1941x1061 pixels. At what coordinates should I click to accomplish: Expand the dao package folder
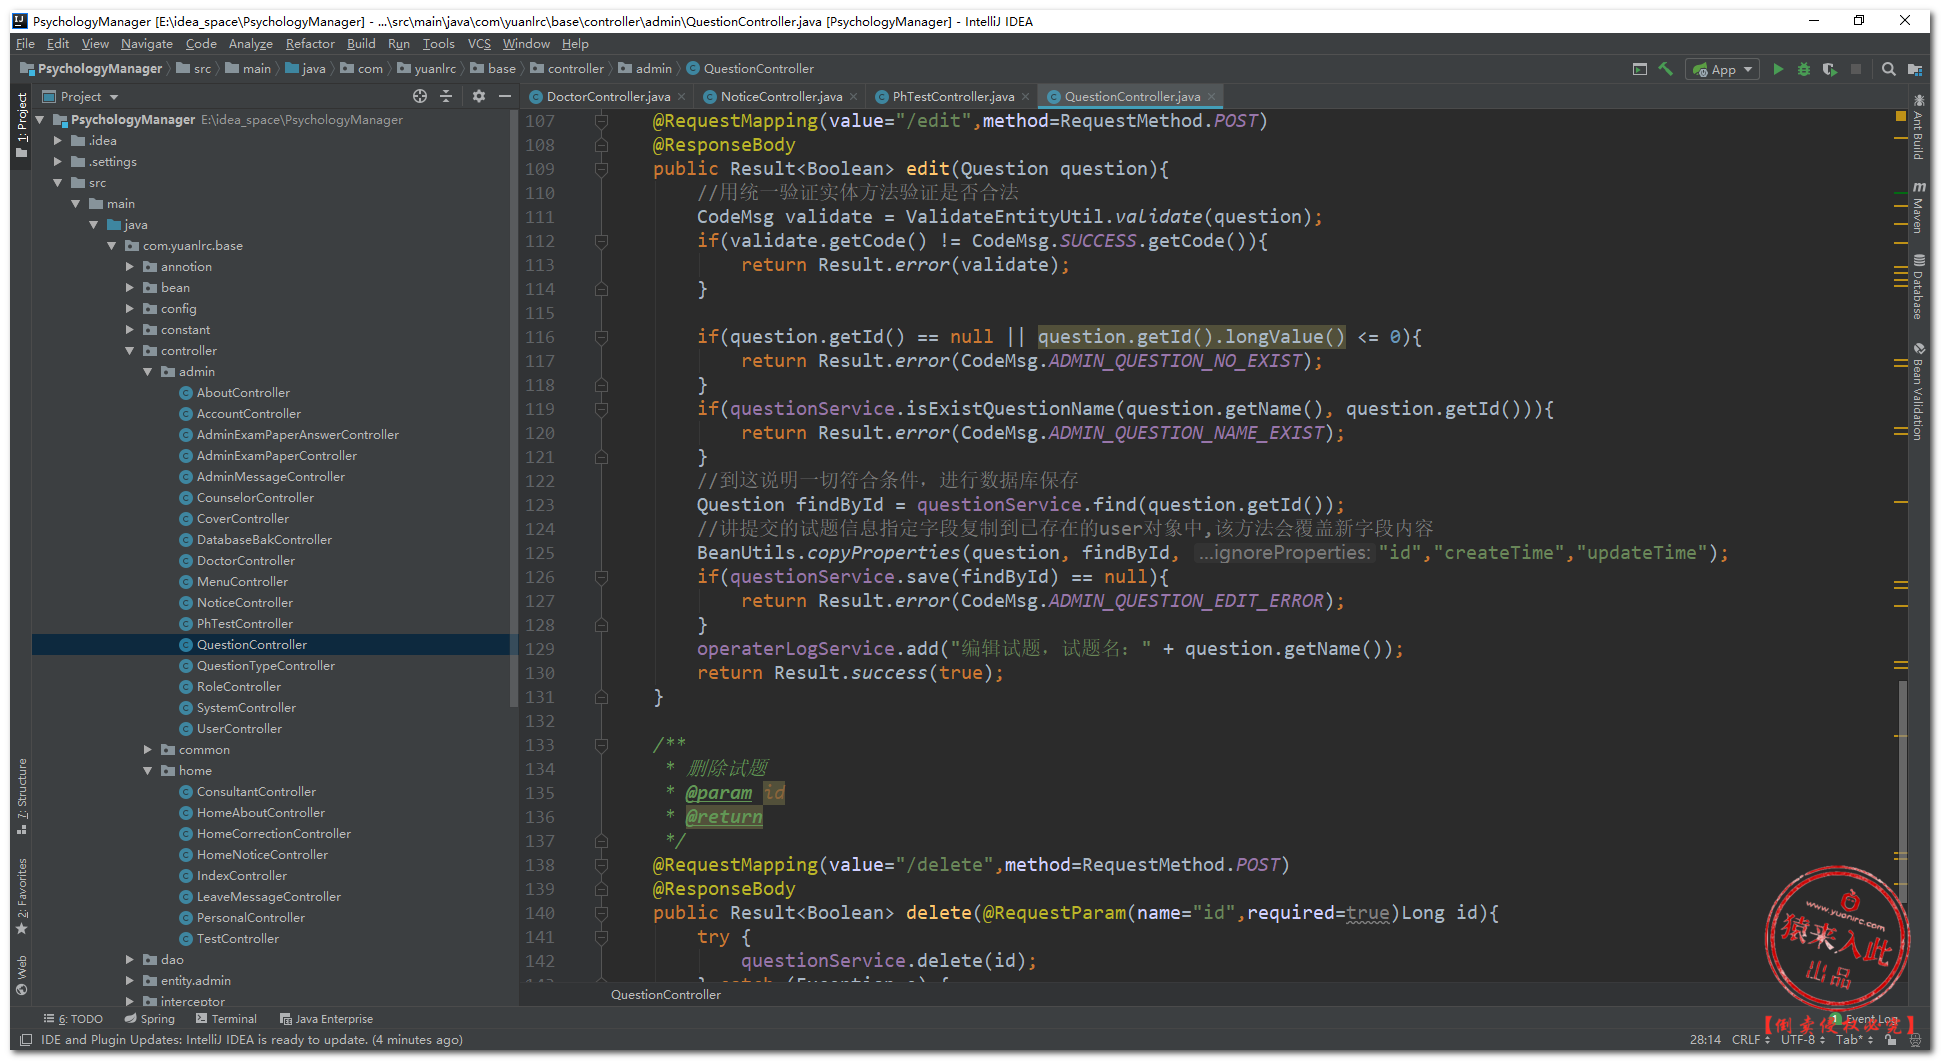(130, 959)
